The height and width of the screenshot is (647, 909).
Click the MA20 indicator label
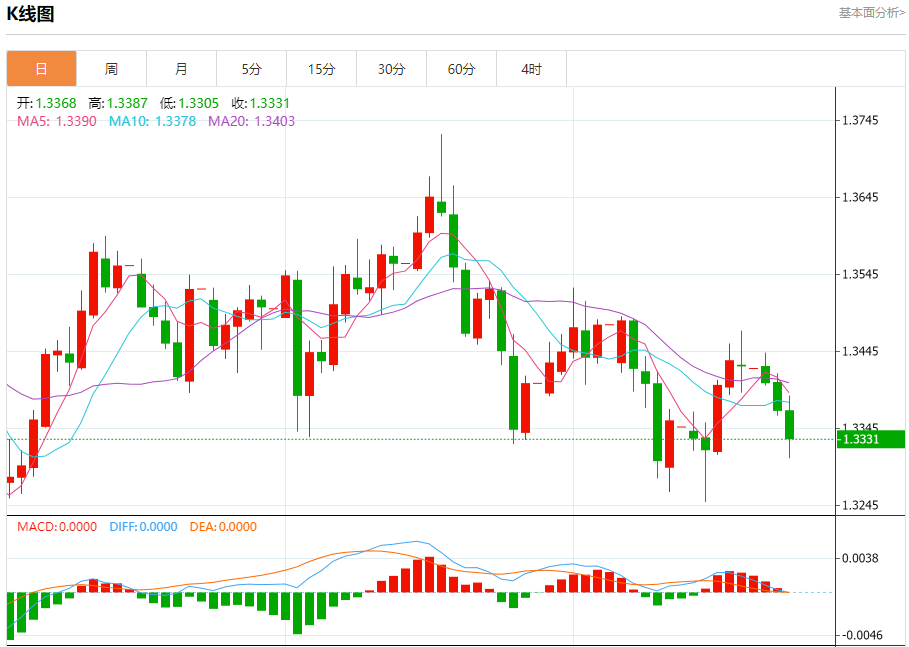pyautogui.click(x=252, y=121)
